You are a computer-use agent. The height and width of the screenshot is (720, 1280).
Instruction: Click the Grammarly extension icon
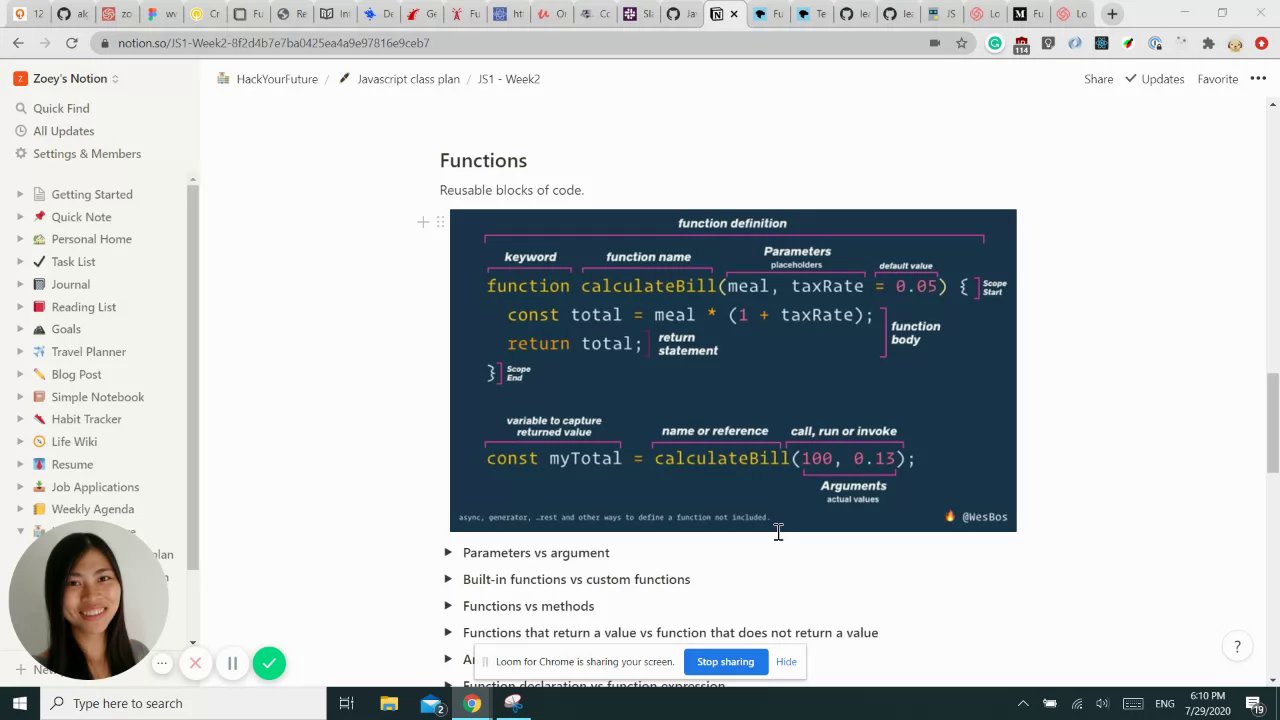995,43
